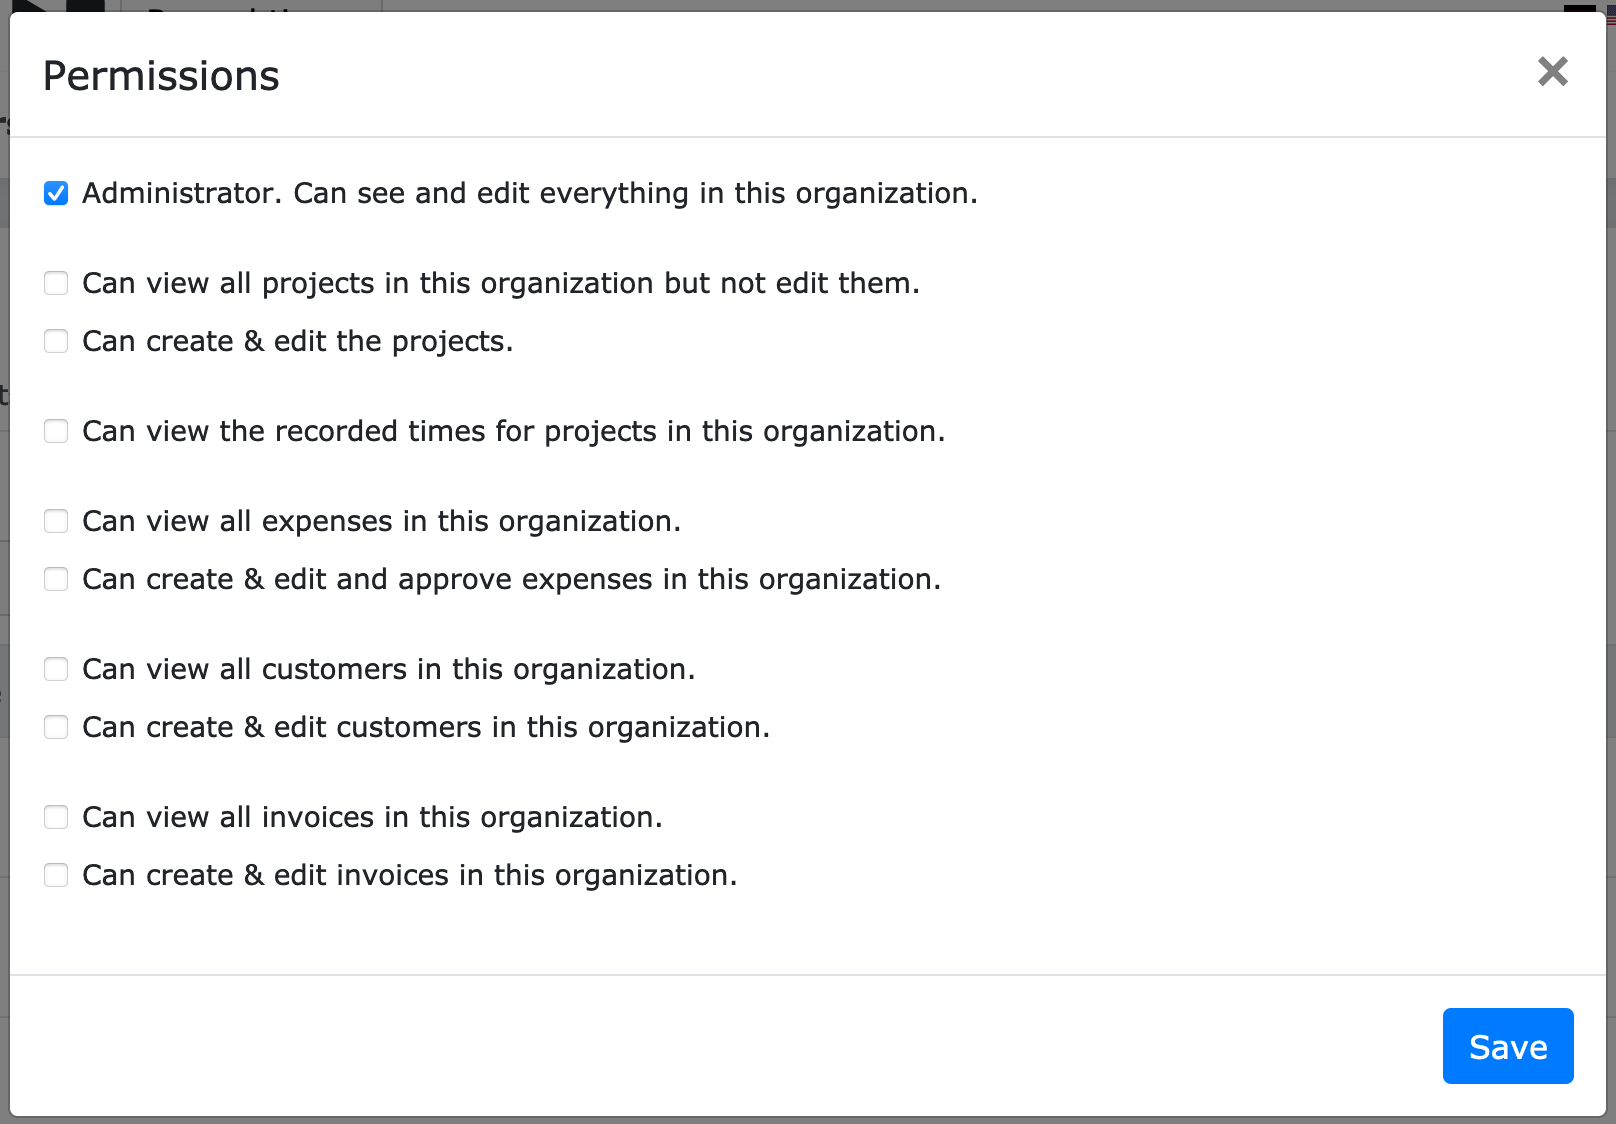This screenshot has width=1616, height=1124.
Task: Toggle Administrator permission by clicking its label
Action: (x=530, y=193)
